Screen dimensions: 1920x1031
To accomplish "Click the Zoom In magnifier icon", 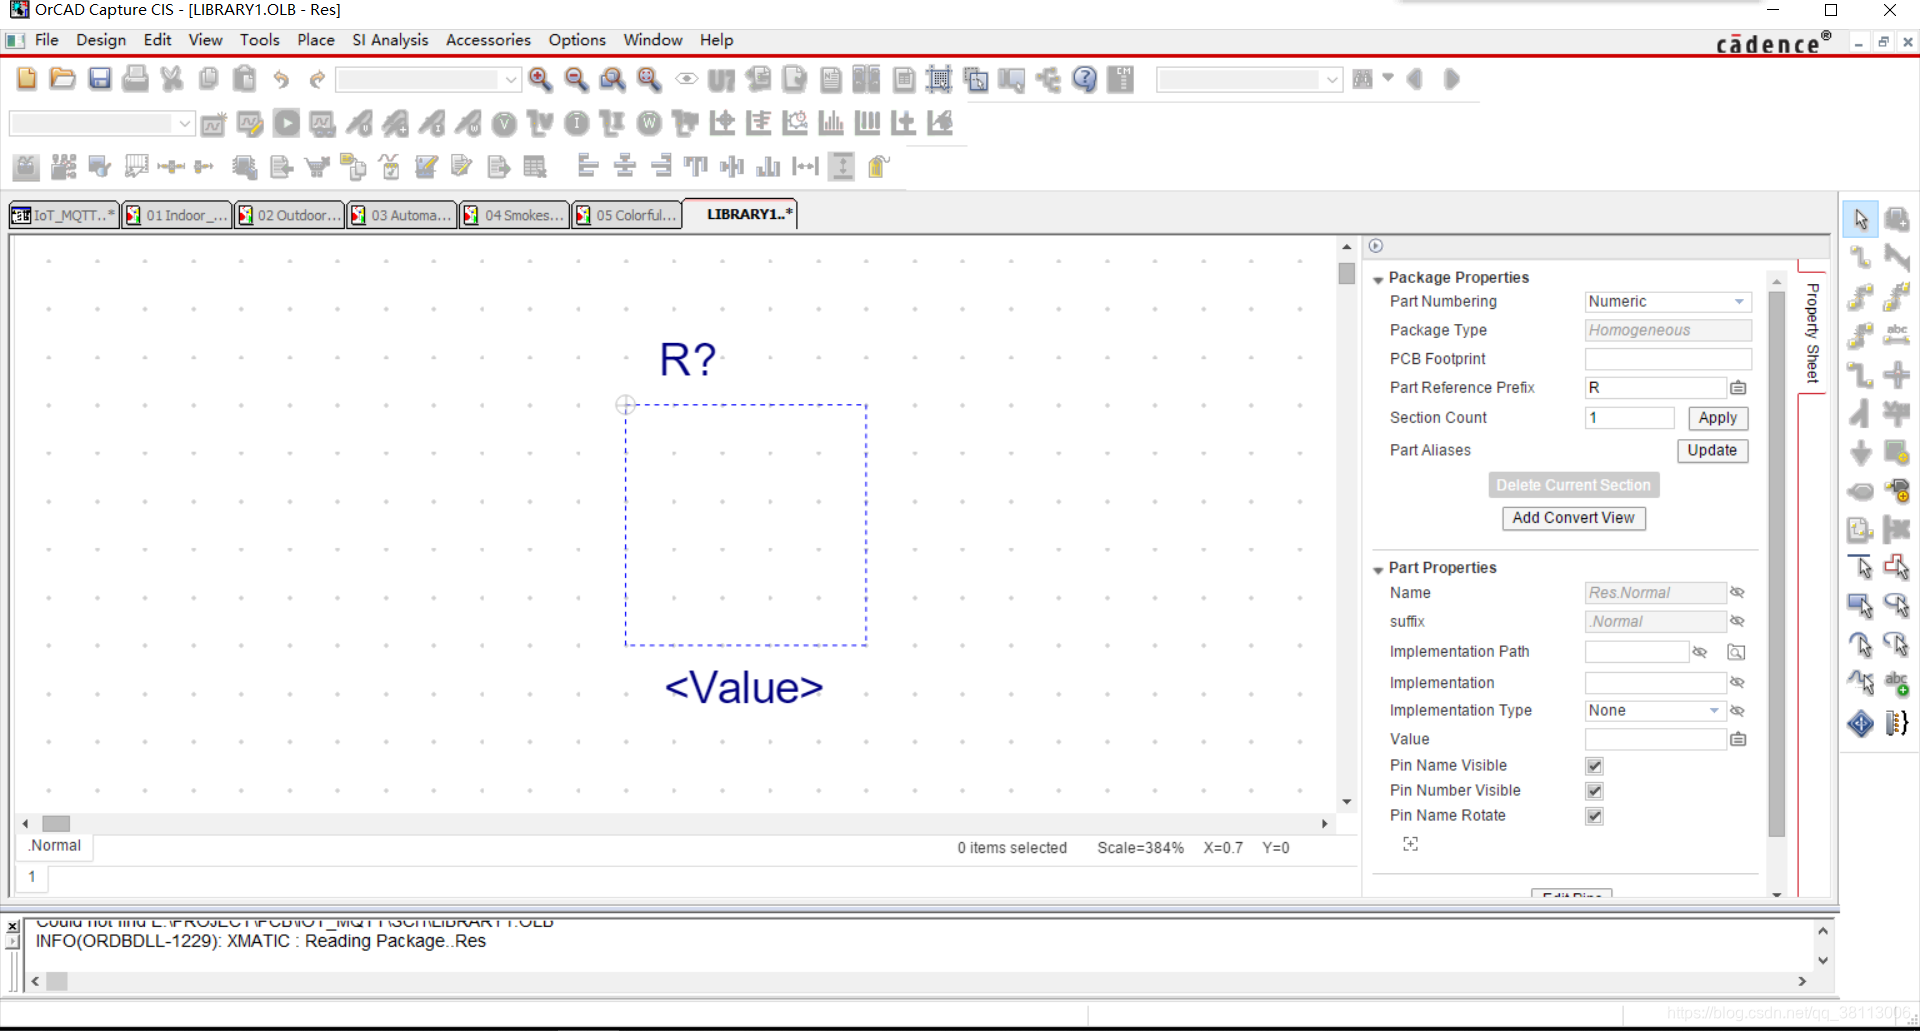I will (x=540, y=79).
